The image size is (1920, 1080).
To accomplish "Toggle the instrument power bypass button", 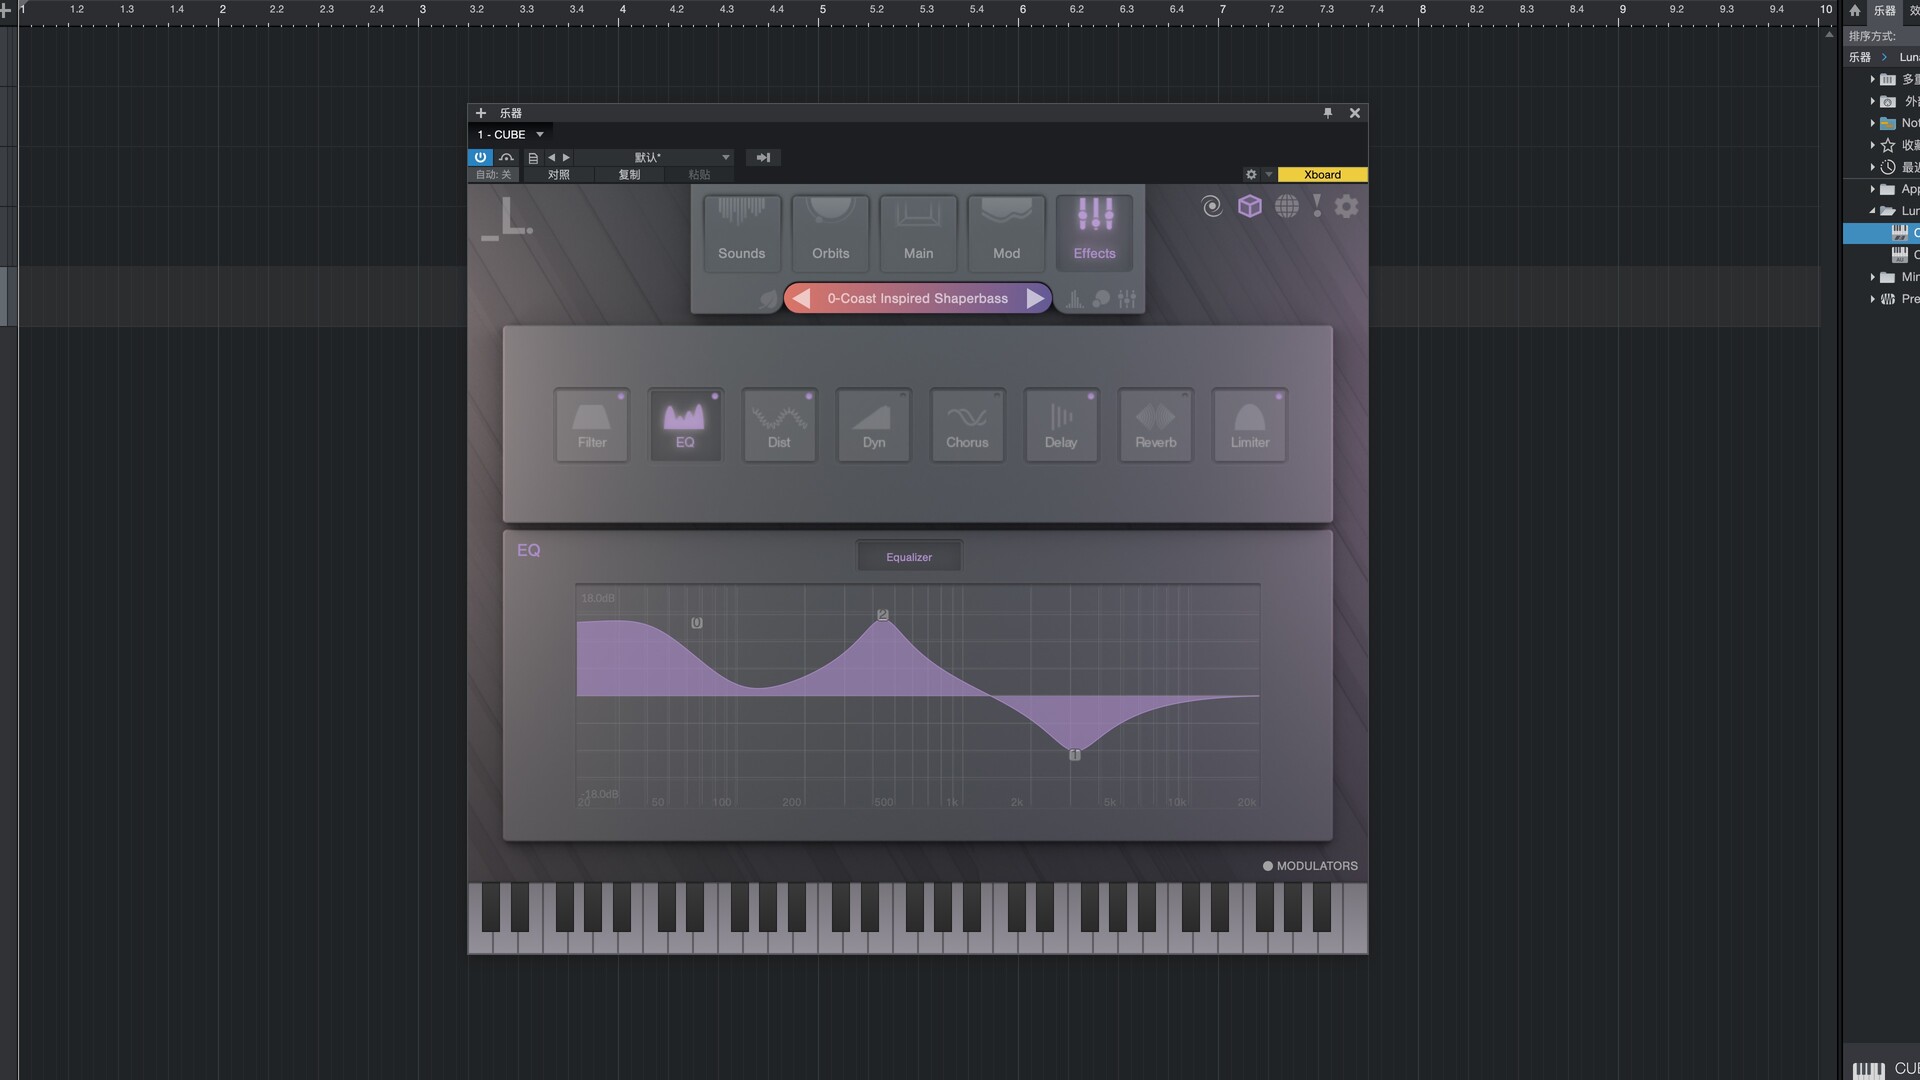I will [480, 157].
